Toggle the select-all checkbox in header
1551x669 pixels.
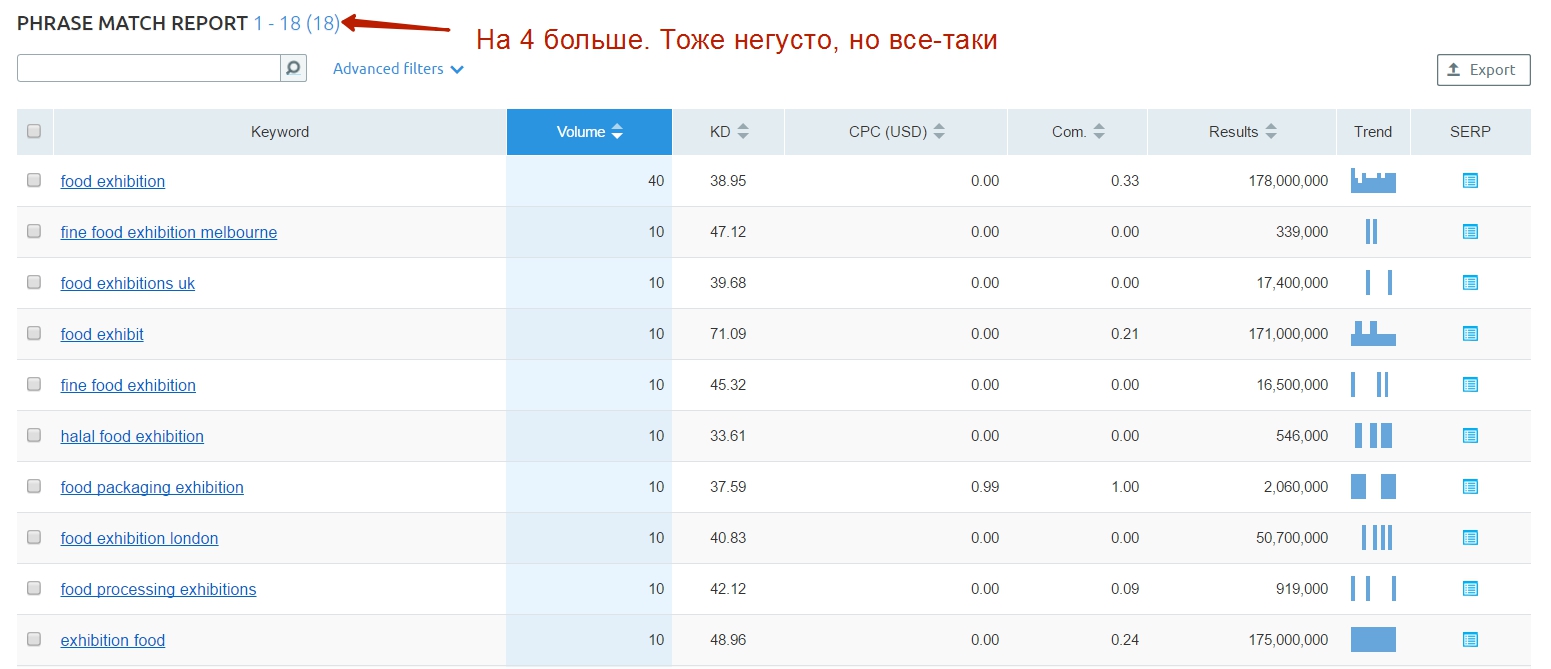[x=34, y=131]
